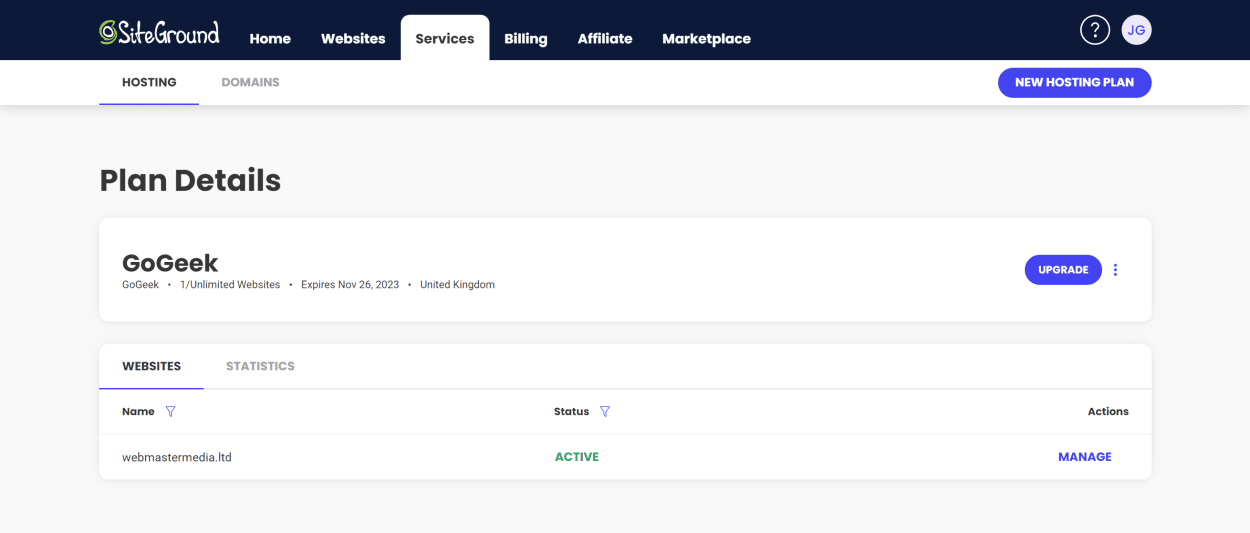This screenshot has height=533, width=1250.
Task: Click the GoGeek plan title
Action: 170,263
